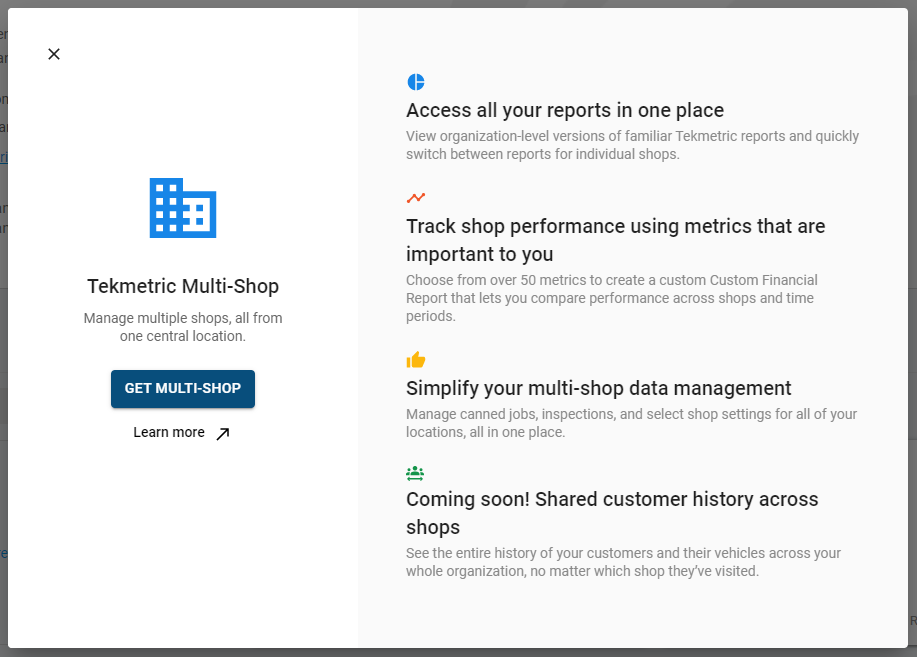This screenshot has width=917, height=657.
Task: Click the 'Track shop performance' heading
Action: coord(615,240)
